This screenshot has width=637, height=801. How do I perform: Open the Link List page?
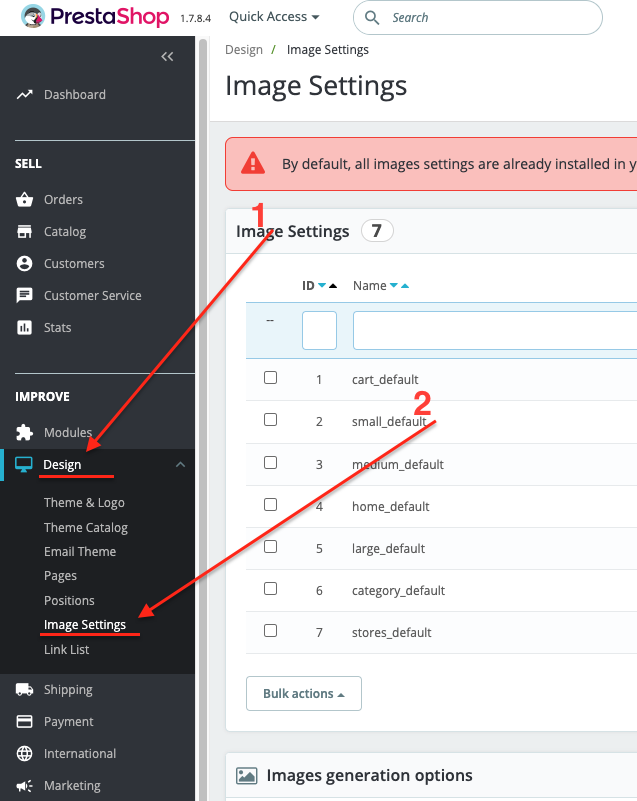tap(66, 649)
